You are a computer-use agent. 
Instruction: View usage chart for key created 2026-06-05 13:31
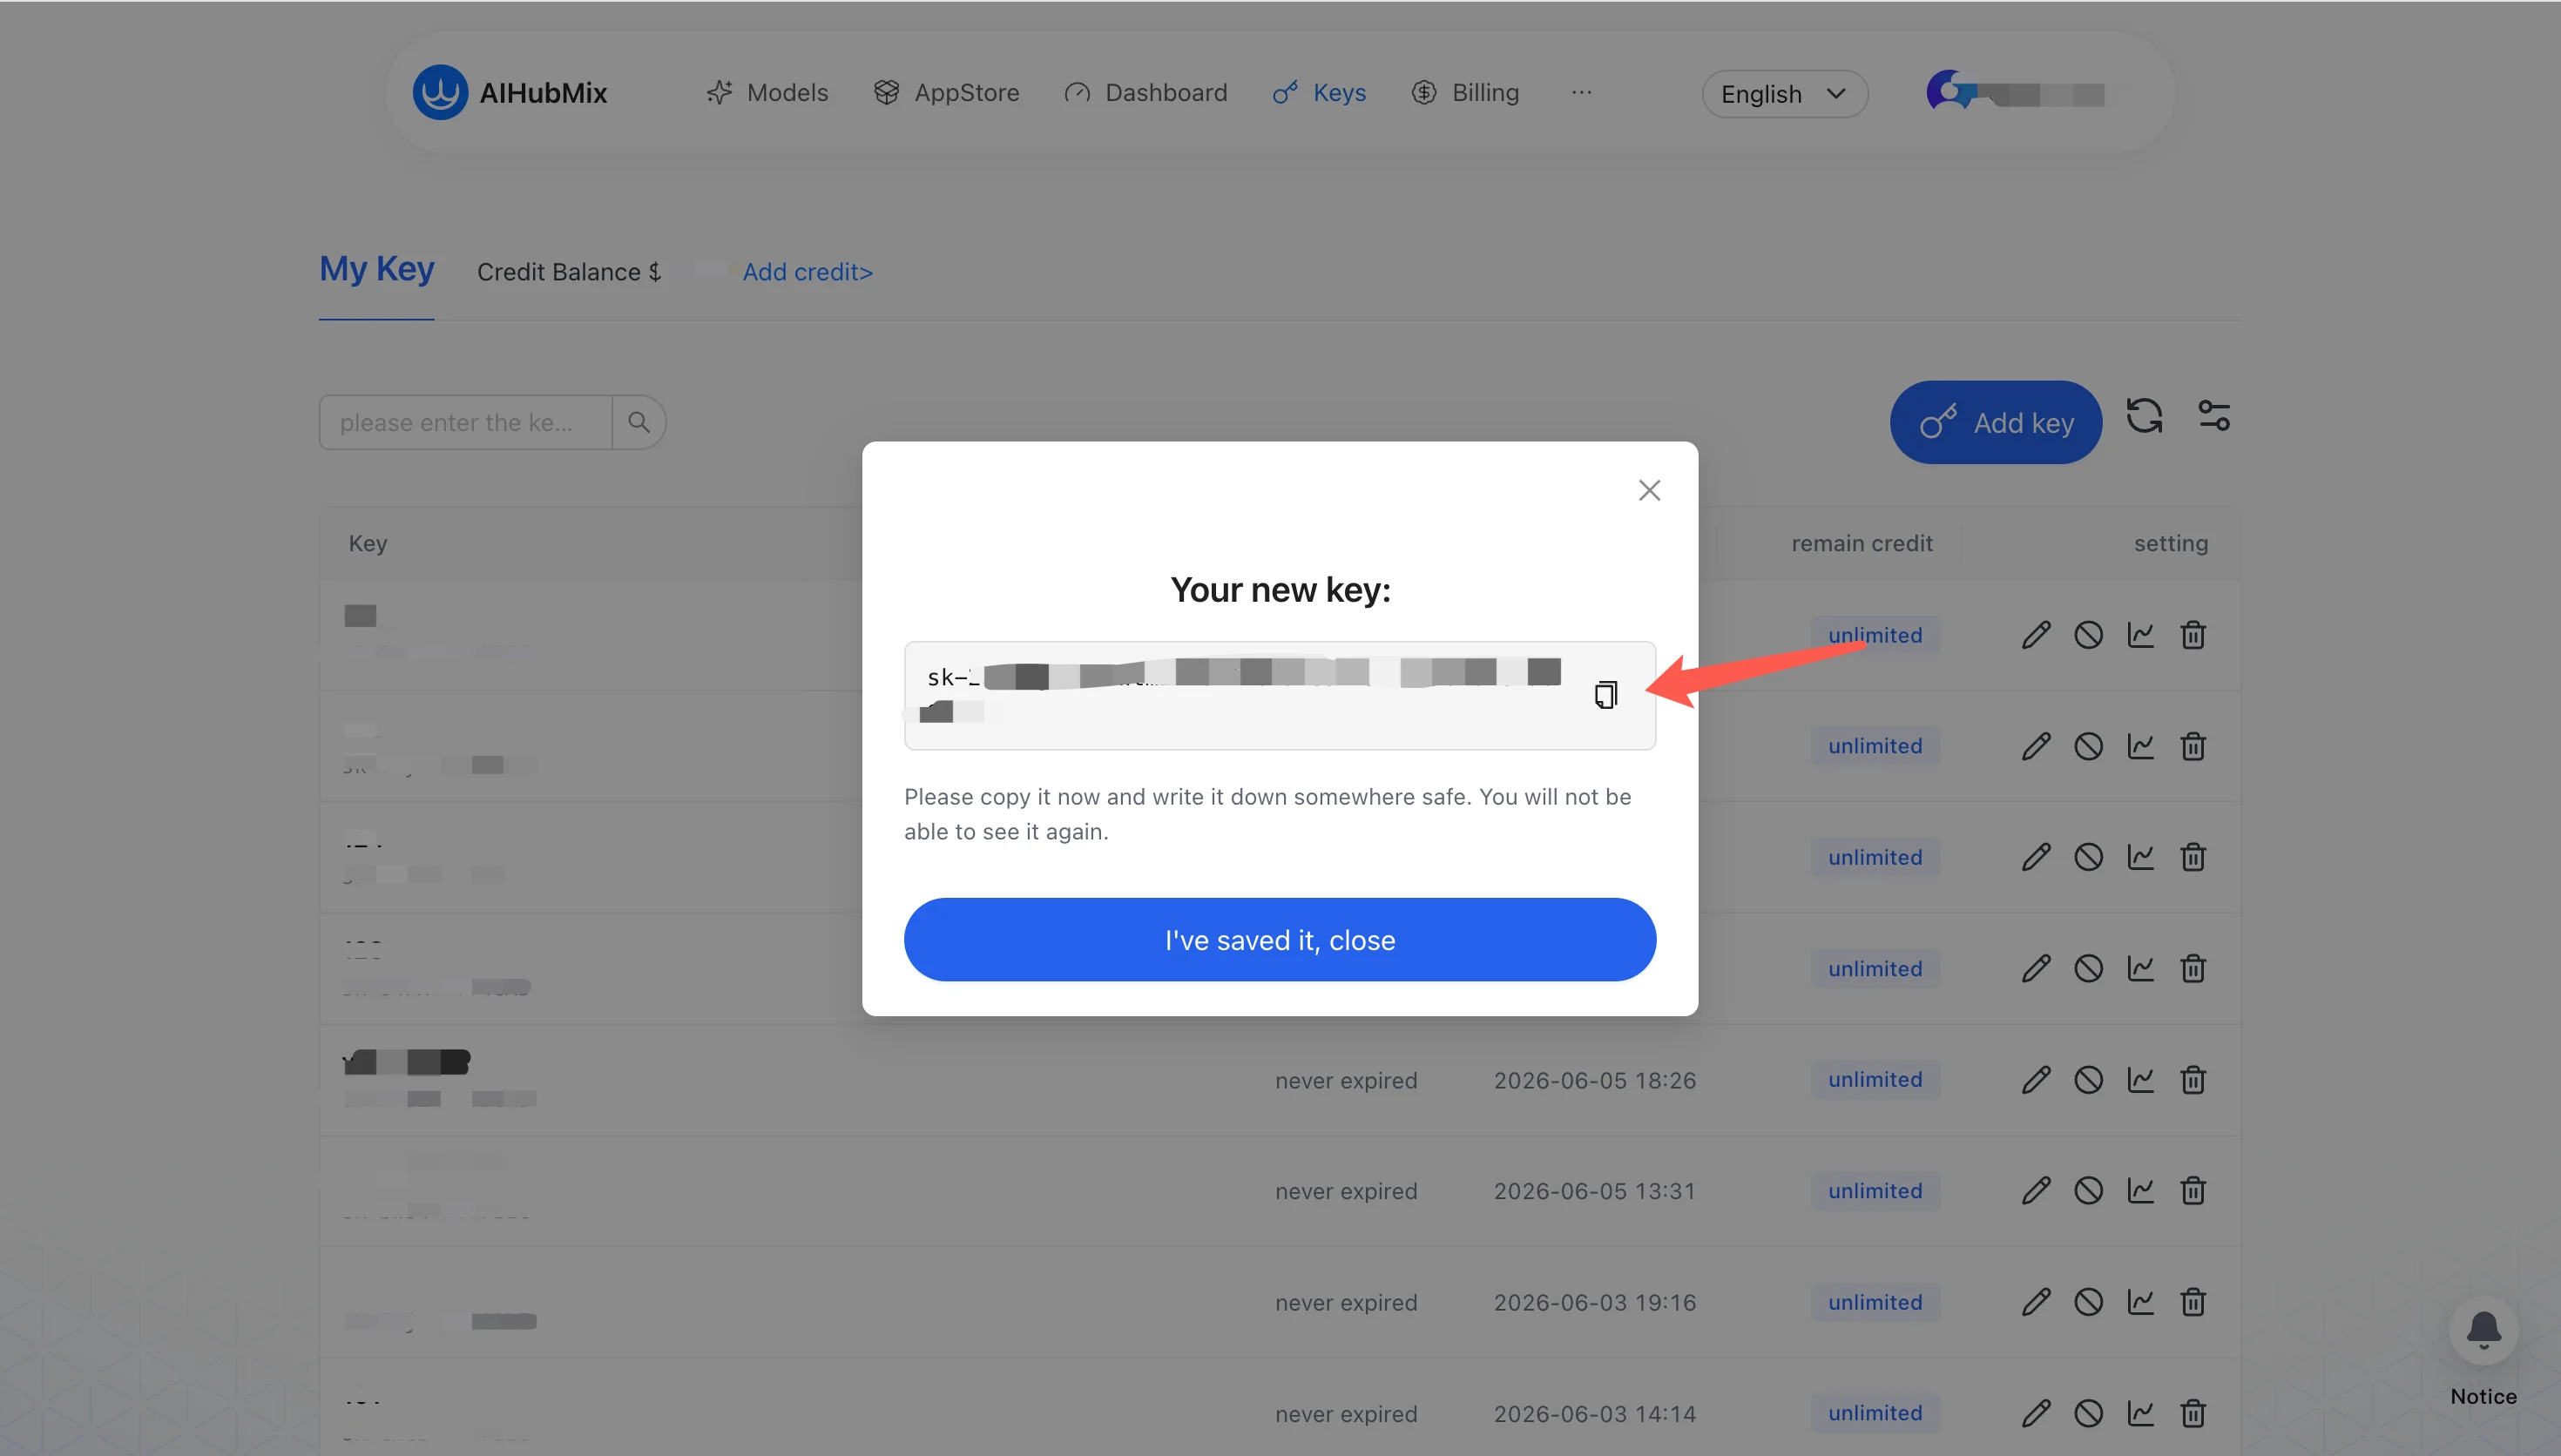2140,1191
